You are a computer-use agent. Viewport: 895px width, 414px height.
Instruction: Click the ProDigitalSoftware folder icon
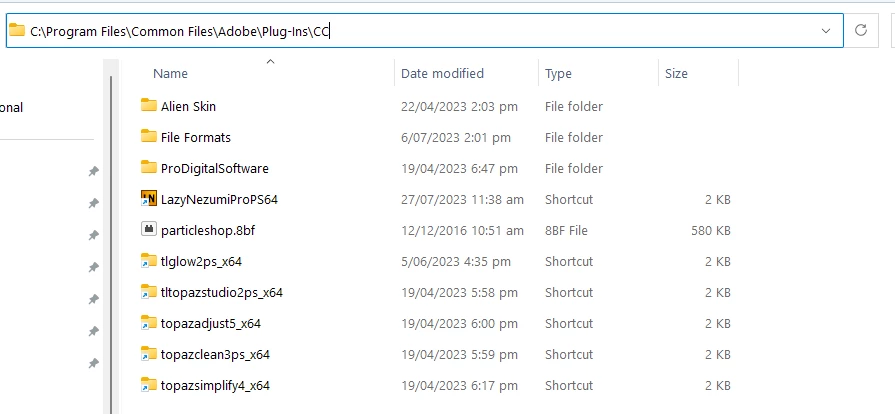[148, 167]
